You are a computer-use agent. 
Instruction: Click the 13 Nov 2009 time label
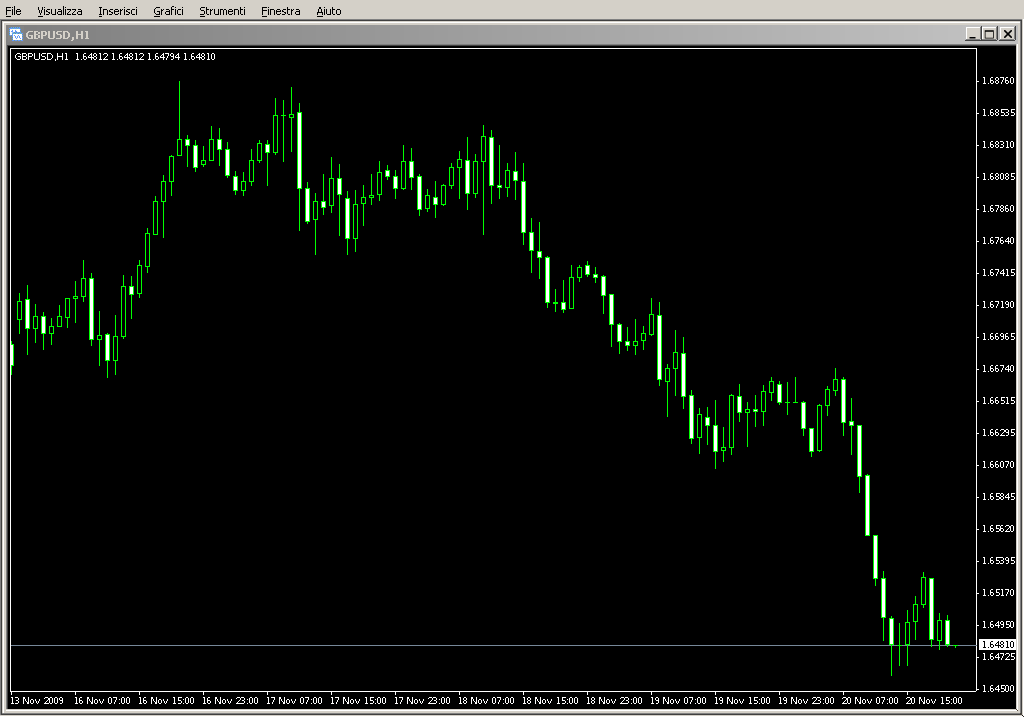pyautogui.click(x=37, y=701)
